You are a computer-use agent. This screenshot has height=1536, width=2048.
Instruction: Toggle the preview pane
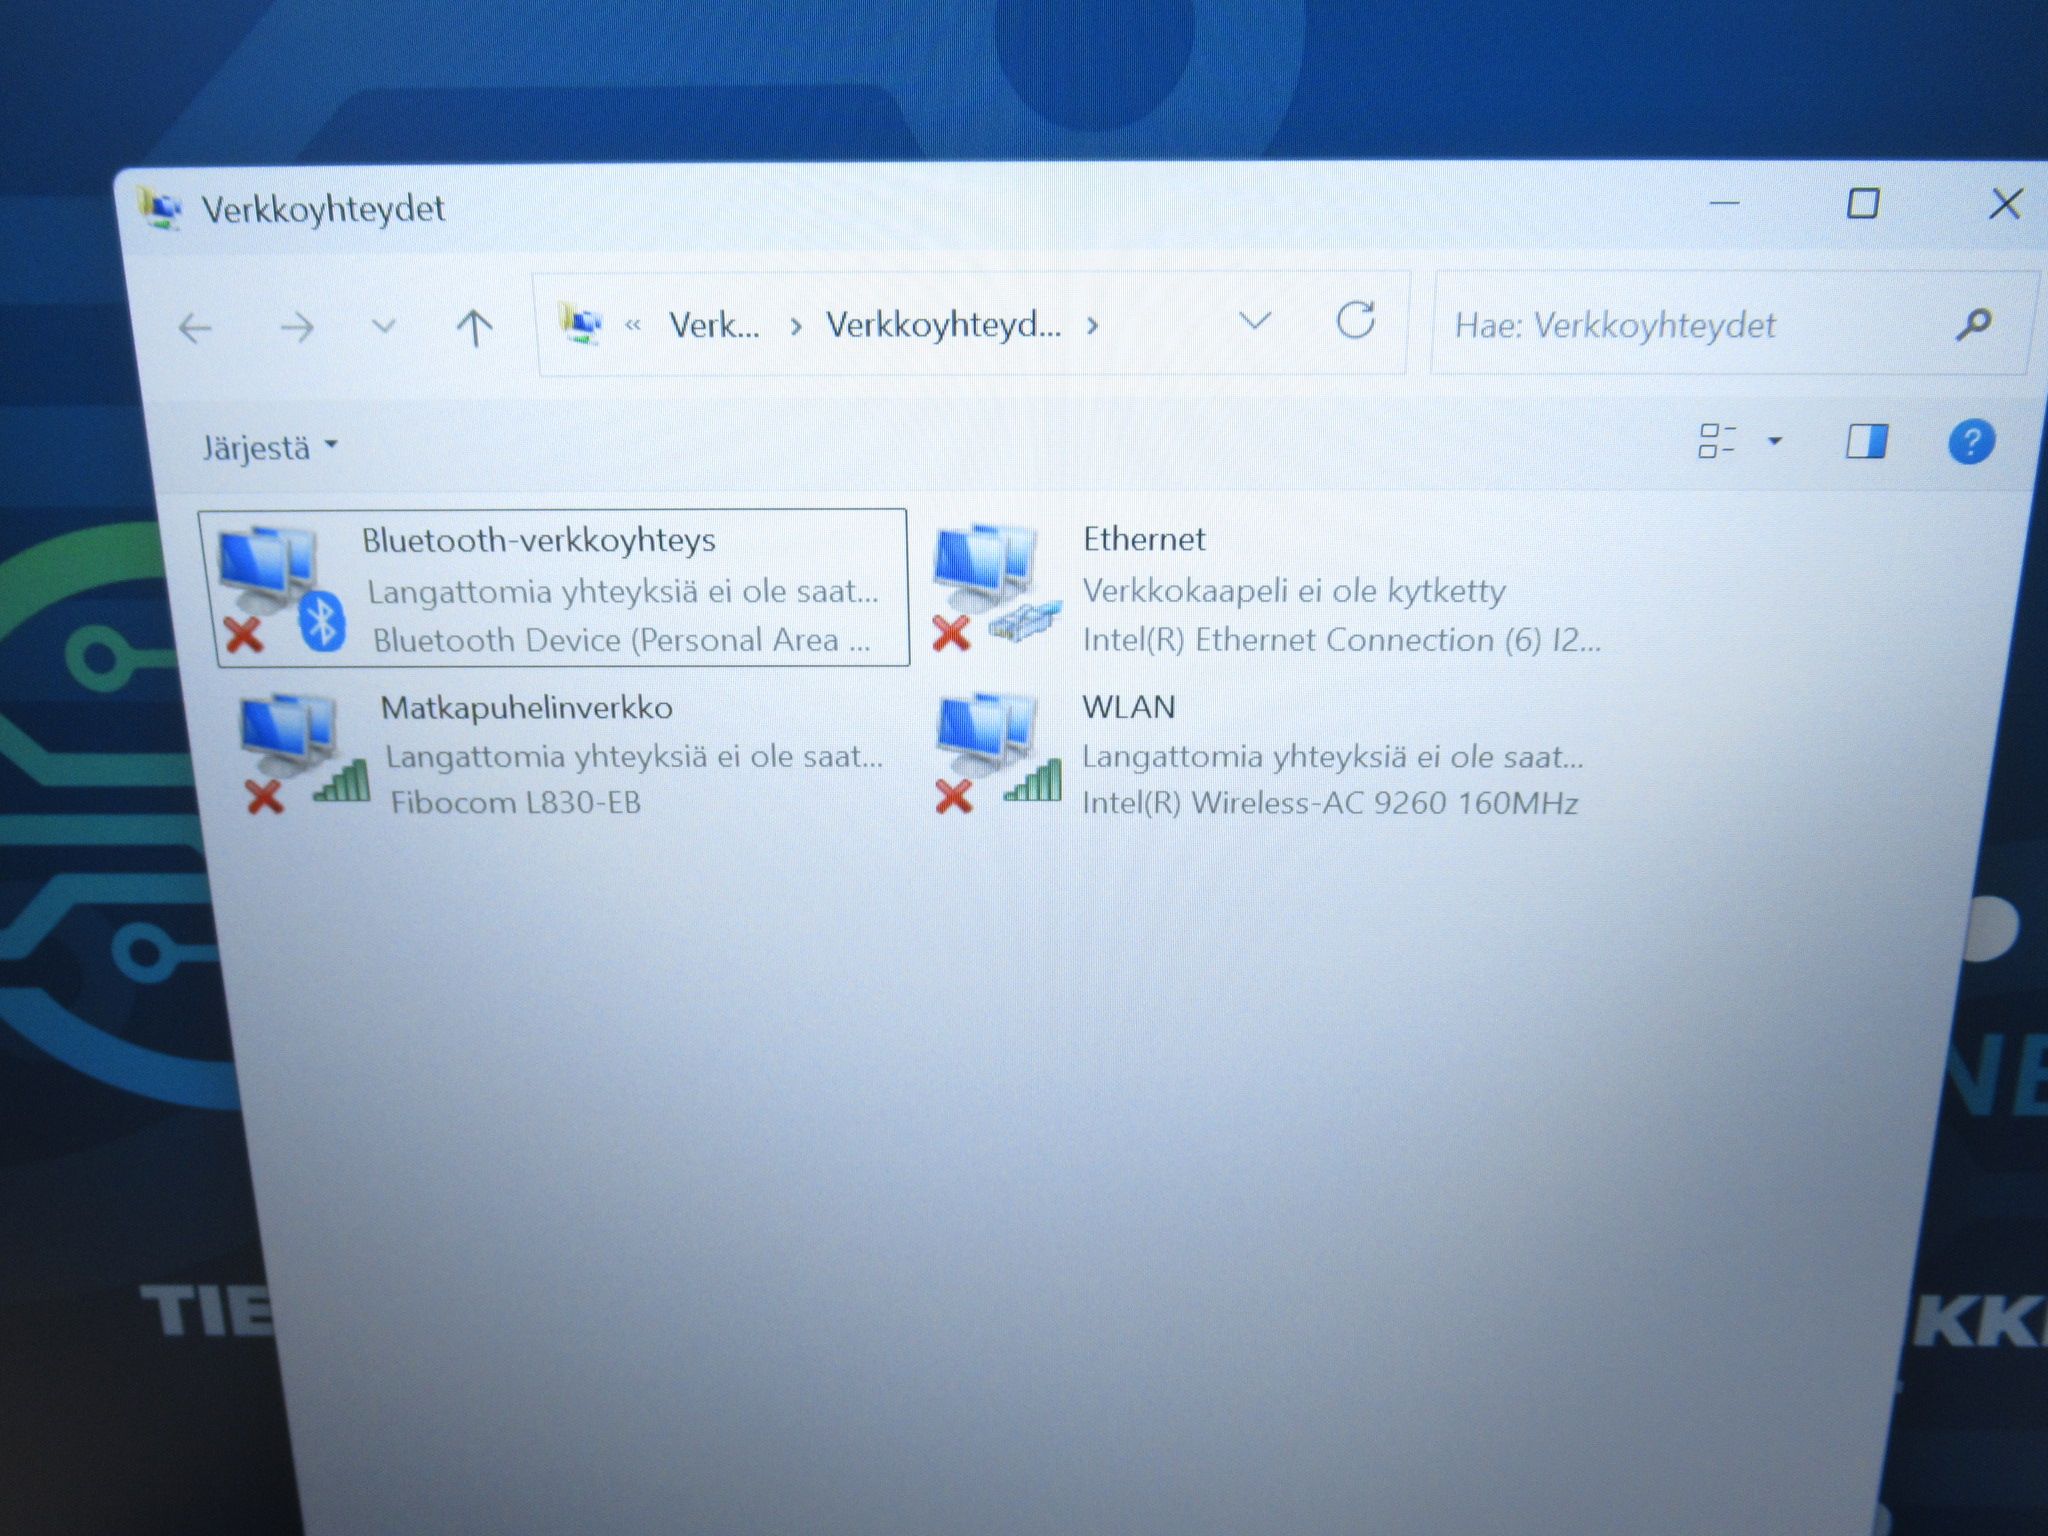coord(1866,441)
